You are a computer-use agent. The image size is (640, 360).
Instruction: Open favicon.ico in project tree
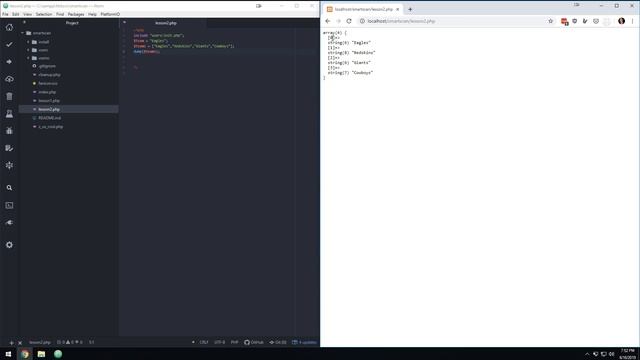(x=48, y=84)
